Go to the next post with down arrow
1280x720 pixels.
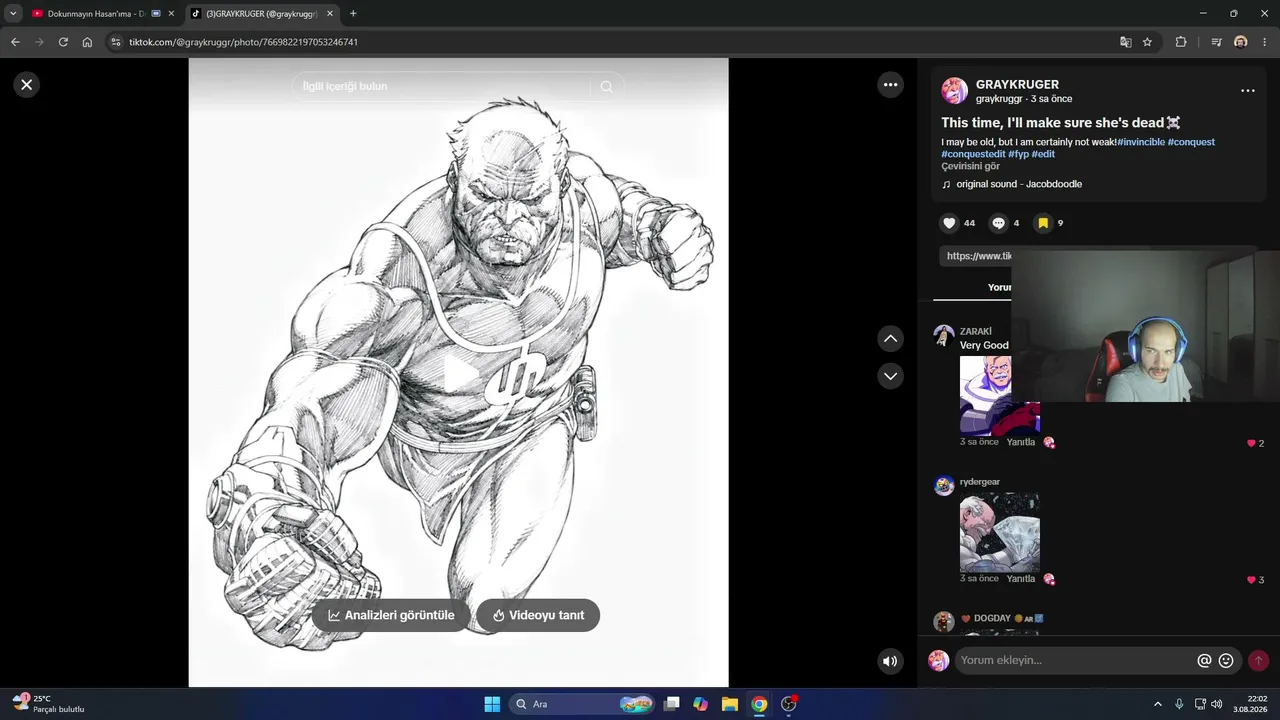pyautogui.click(x=891, y=376)
